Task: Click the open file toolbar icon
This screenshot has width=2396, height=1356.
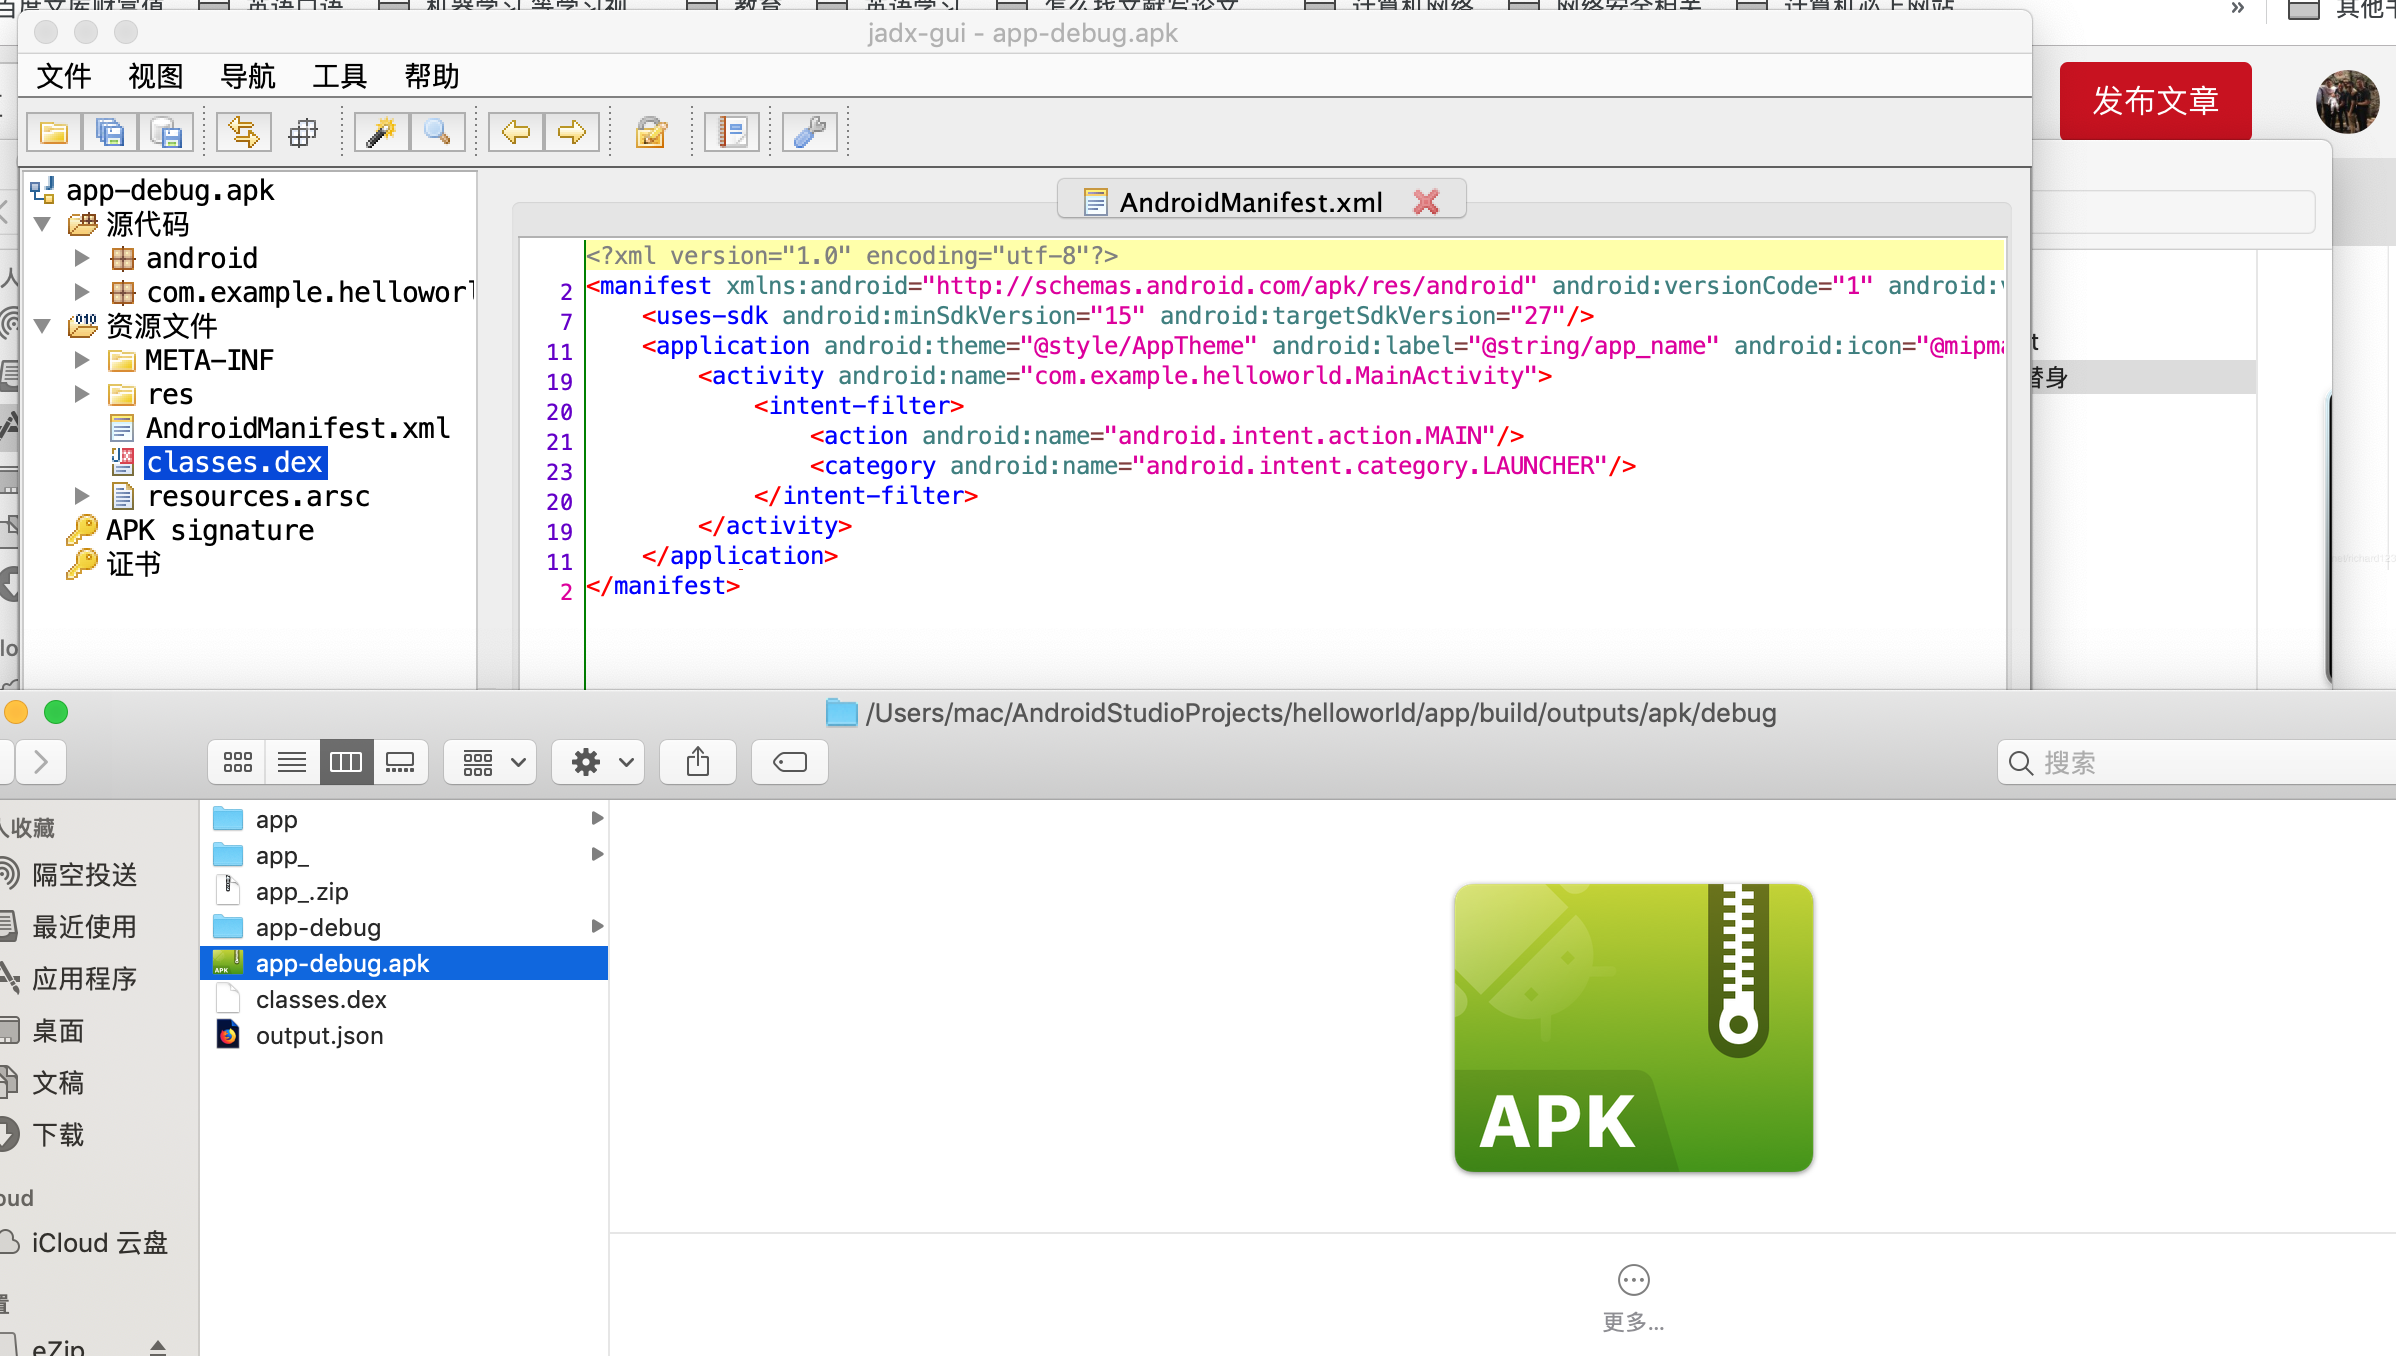Action: pos(54,132)
